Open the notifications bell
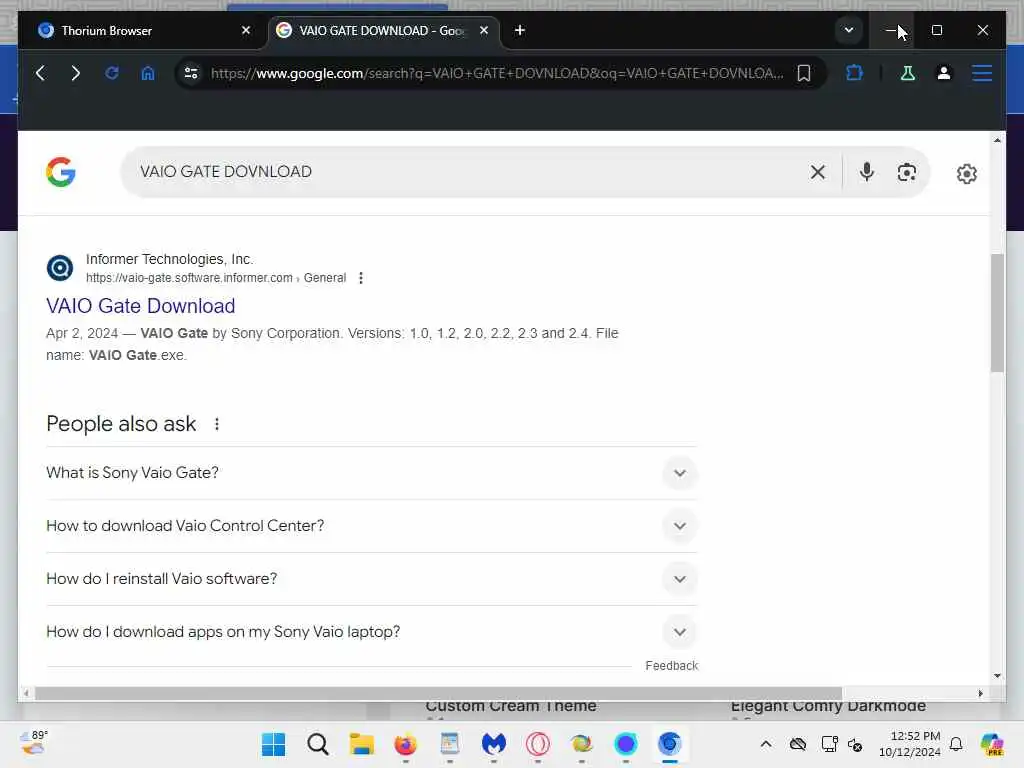 956,744
